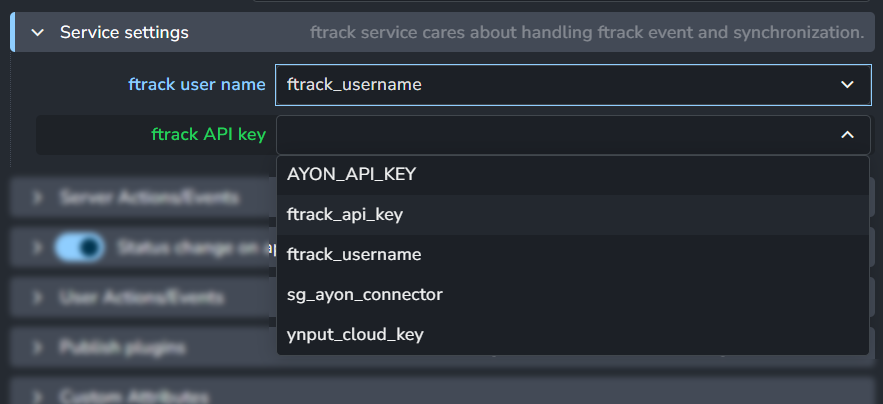The height and width of the screenshot is (404, 883).
Task: Close the ftrack API key dropdown arrow
Action: coord(847,134)
